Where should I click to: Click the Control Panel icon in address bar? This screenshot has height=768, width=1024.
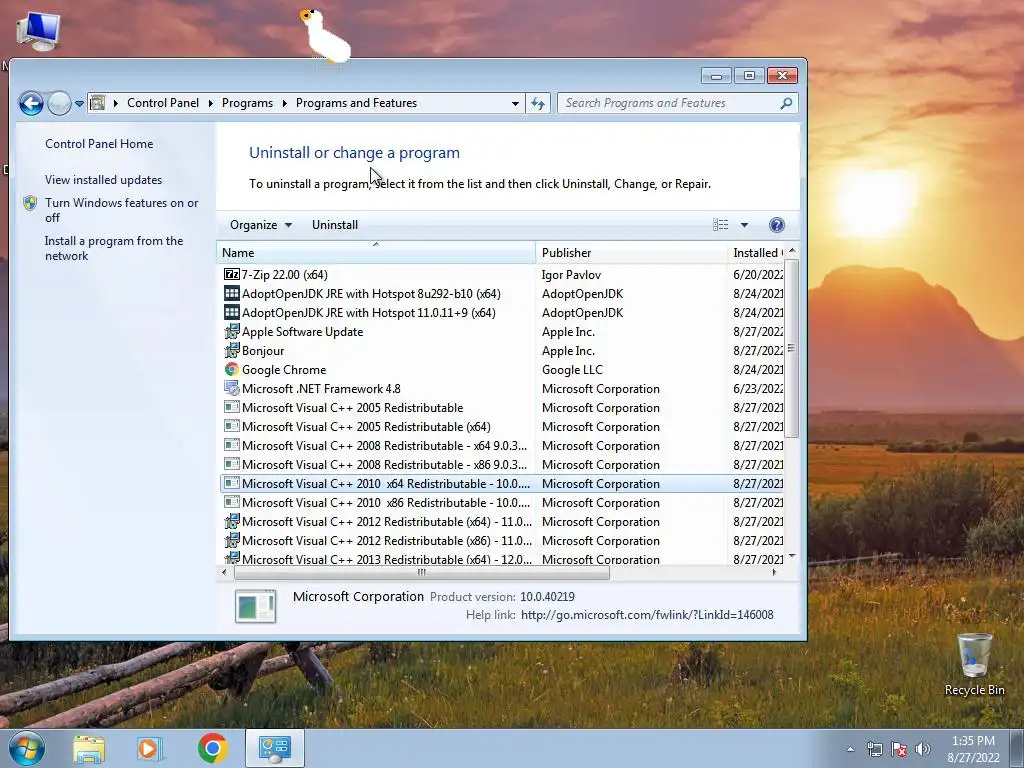tap(97, 103)
